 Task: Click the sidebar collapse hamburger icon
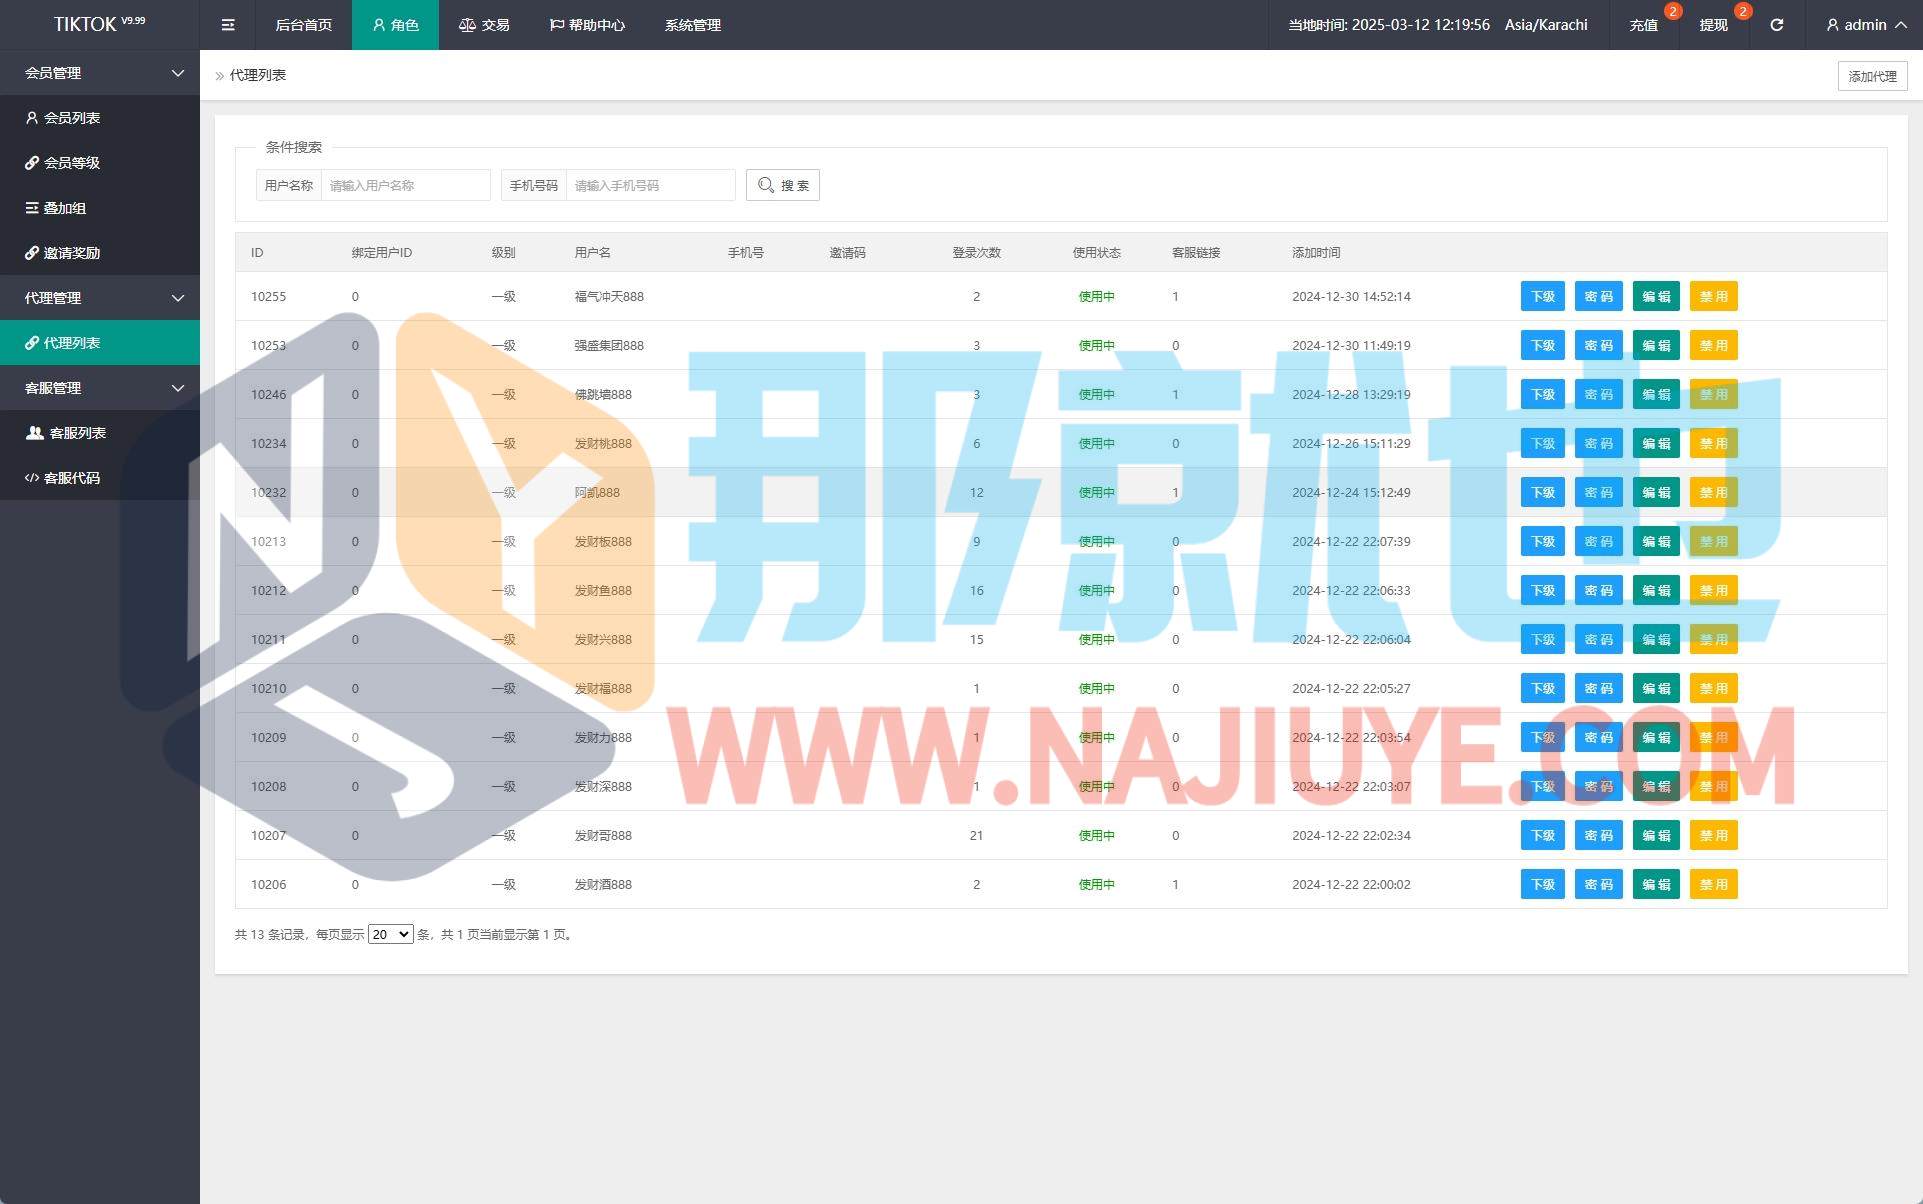228,25
